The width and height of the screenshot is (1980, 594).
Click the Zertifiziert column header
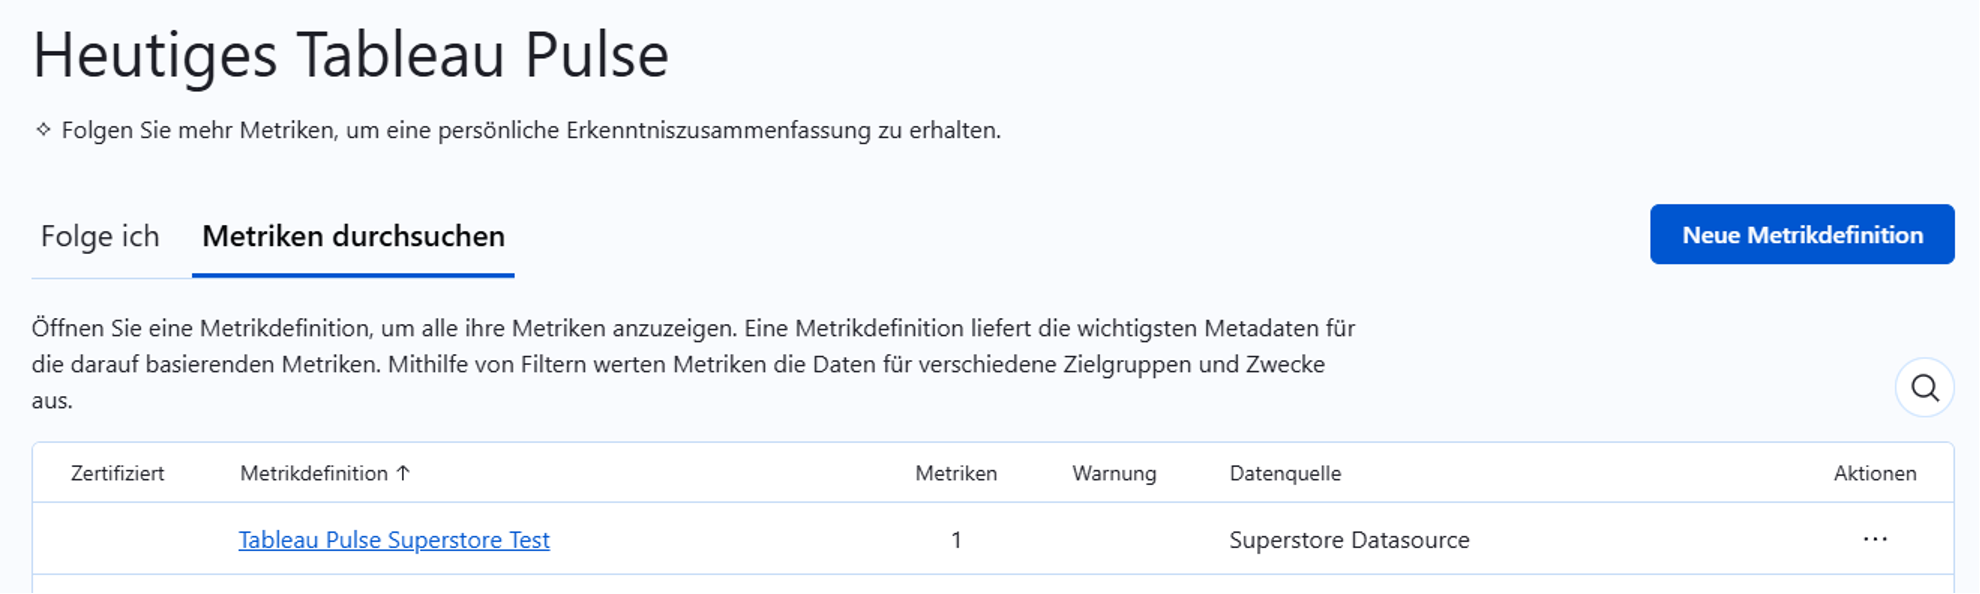[x=117, y=474]
